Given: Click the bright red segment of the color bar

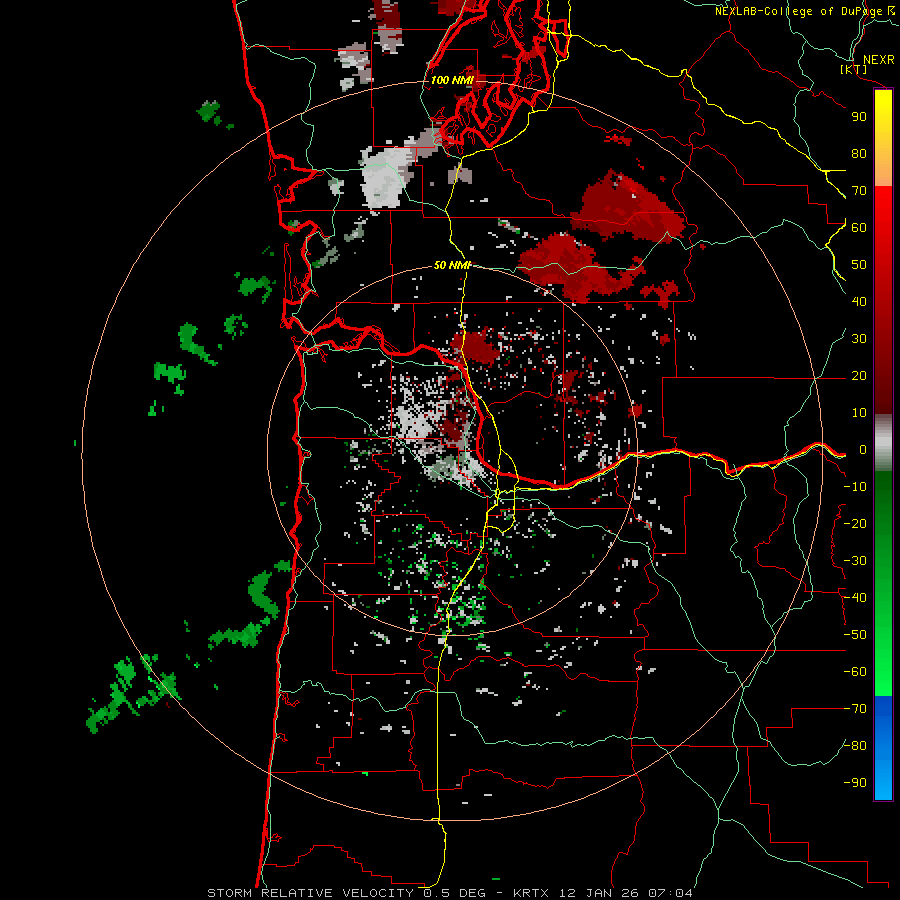Looking at the screenshot, I should pos(883,218).
